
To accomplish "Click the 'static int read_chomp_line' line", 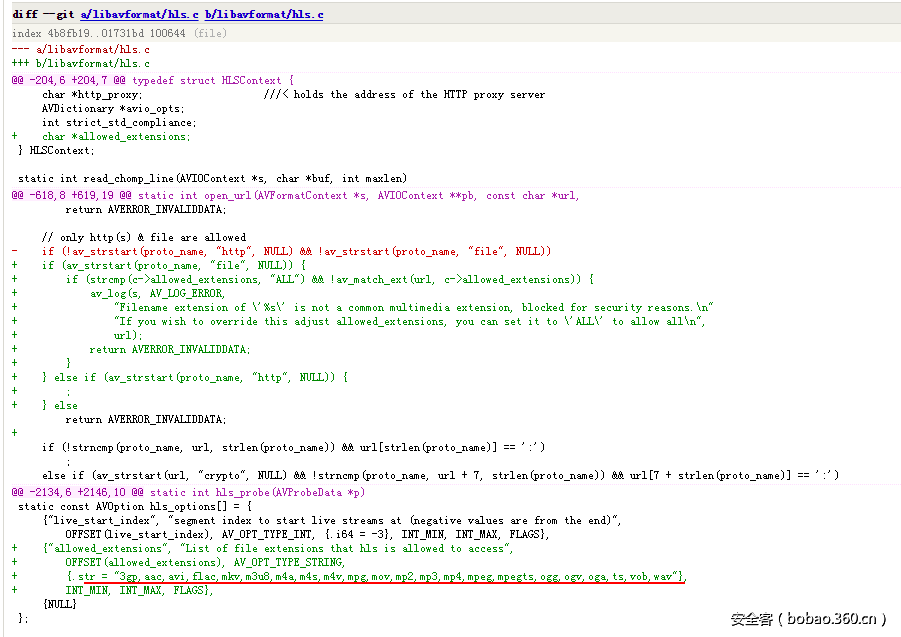I will [212, 178].
